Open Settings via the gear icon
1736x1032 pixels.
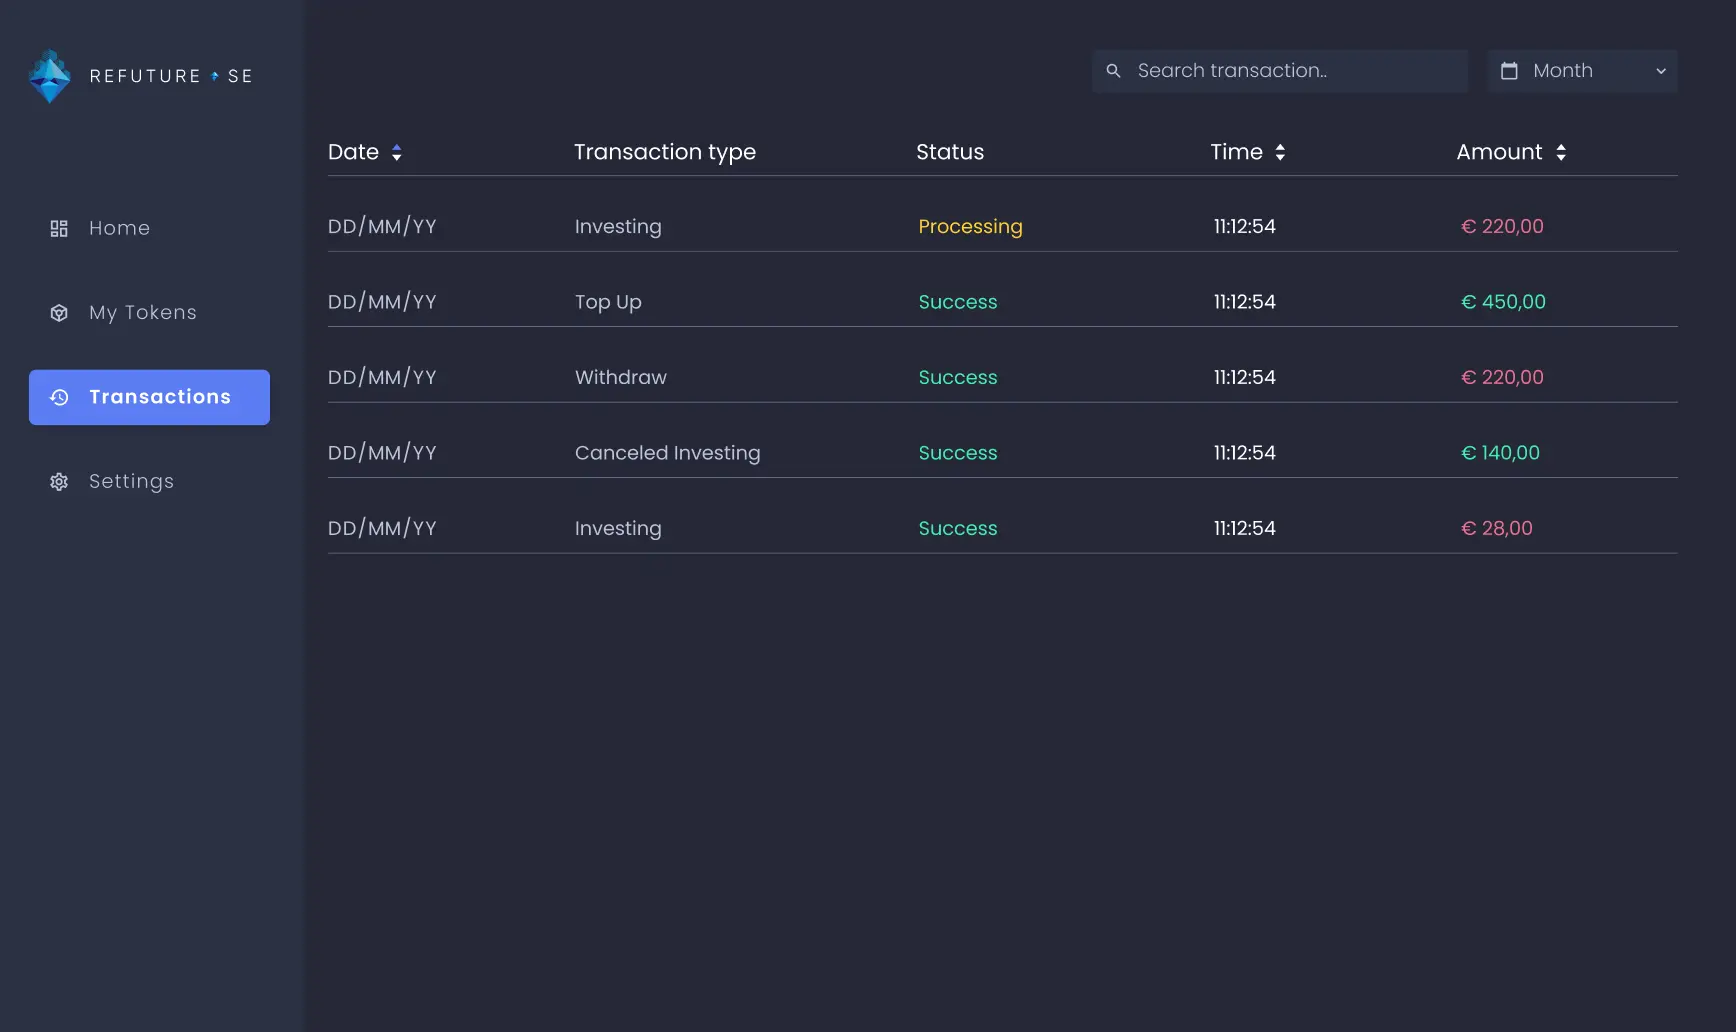pyautogui.click(x=58, y=481)
